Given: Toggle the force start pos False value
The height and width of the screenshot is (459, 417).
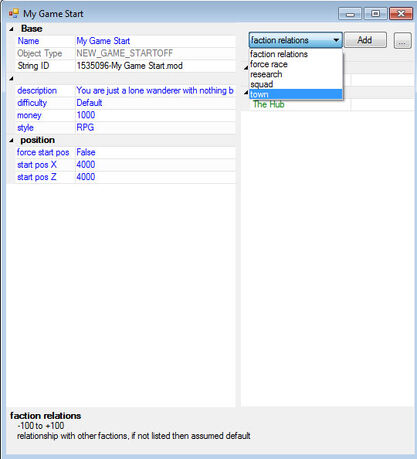Looking at the screenshot, I should tap(155, 152).
